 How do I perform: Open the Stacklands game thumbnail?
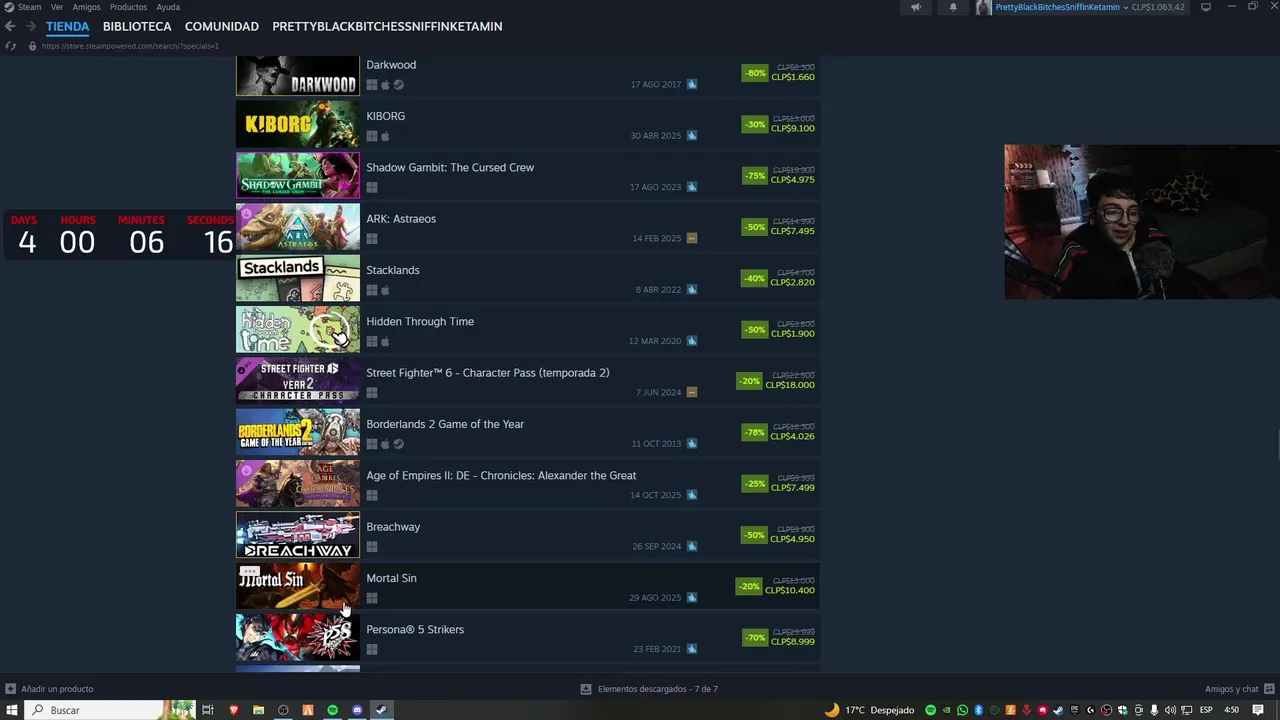point(297,279)
